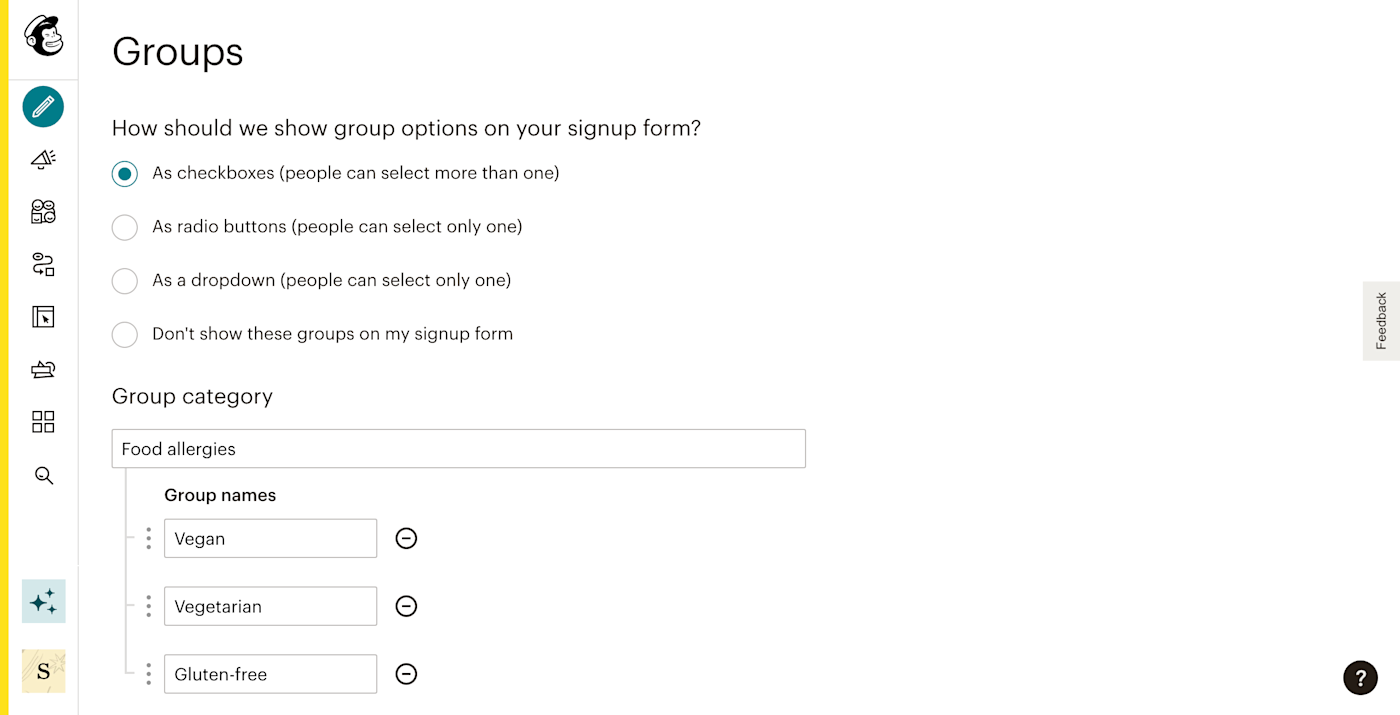
Task: Select the As checkboxes option
Action: (125, 174)
